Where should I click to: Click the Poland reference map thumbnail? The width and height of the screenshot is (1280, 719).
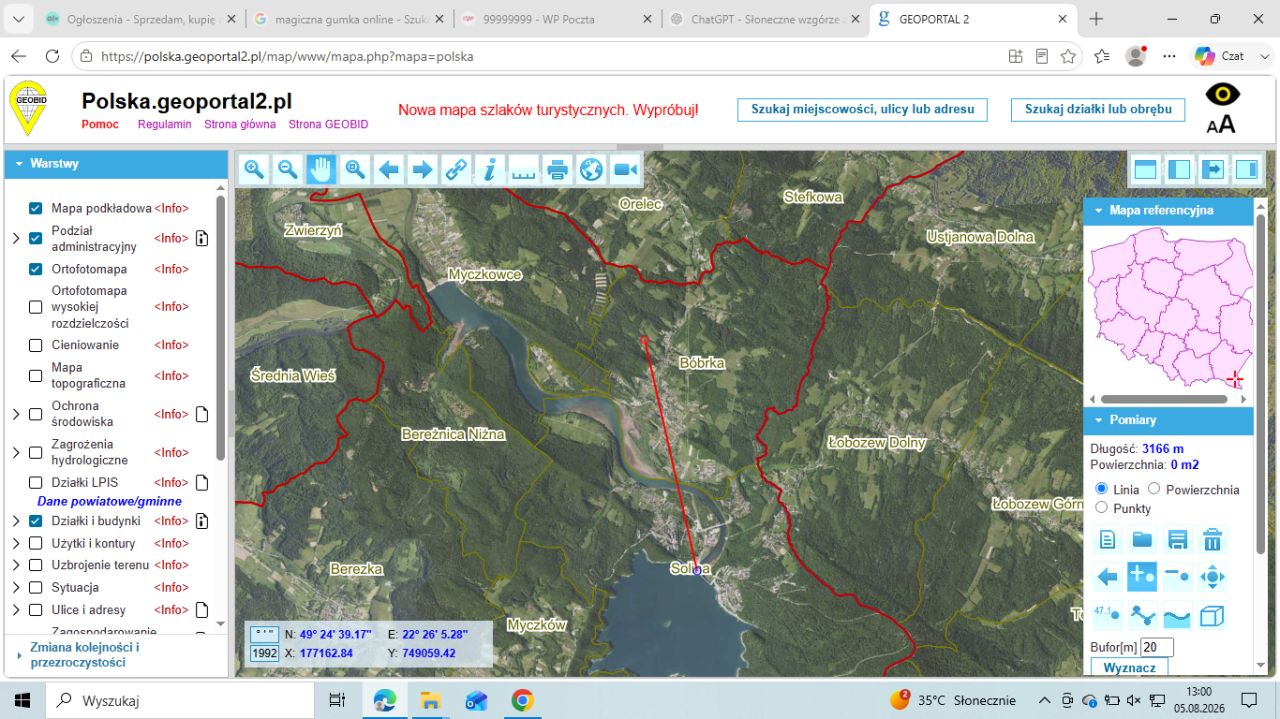click(x=1168, y=308)
